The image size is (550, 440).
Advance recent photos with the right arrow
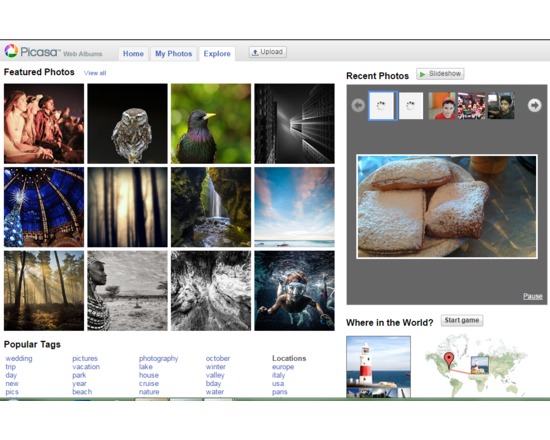(x=534, y=105)
